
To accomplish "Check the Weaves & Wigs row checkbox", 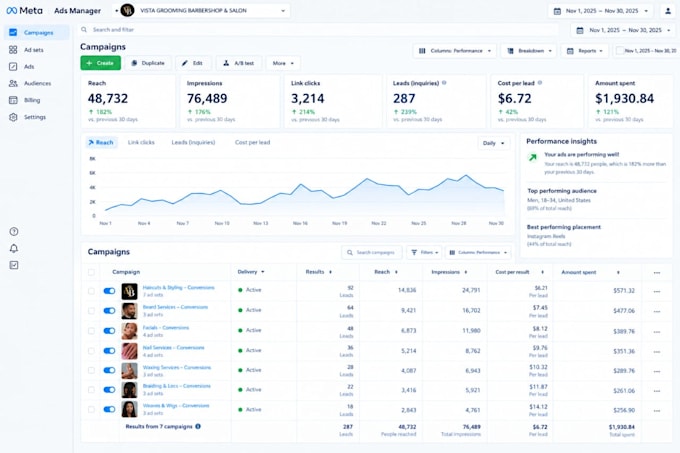I will tap(91, 409).
